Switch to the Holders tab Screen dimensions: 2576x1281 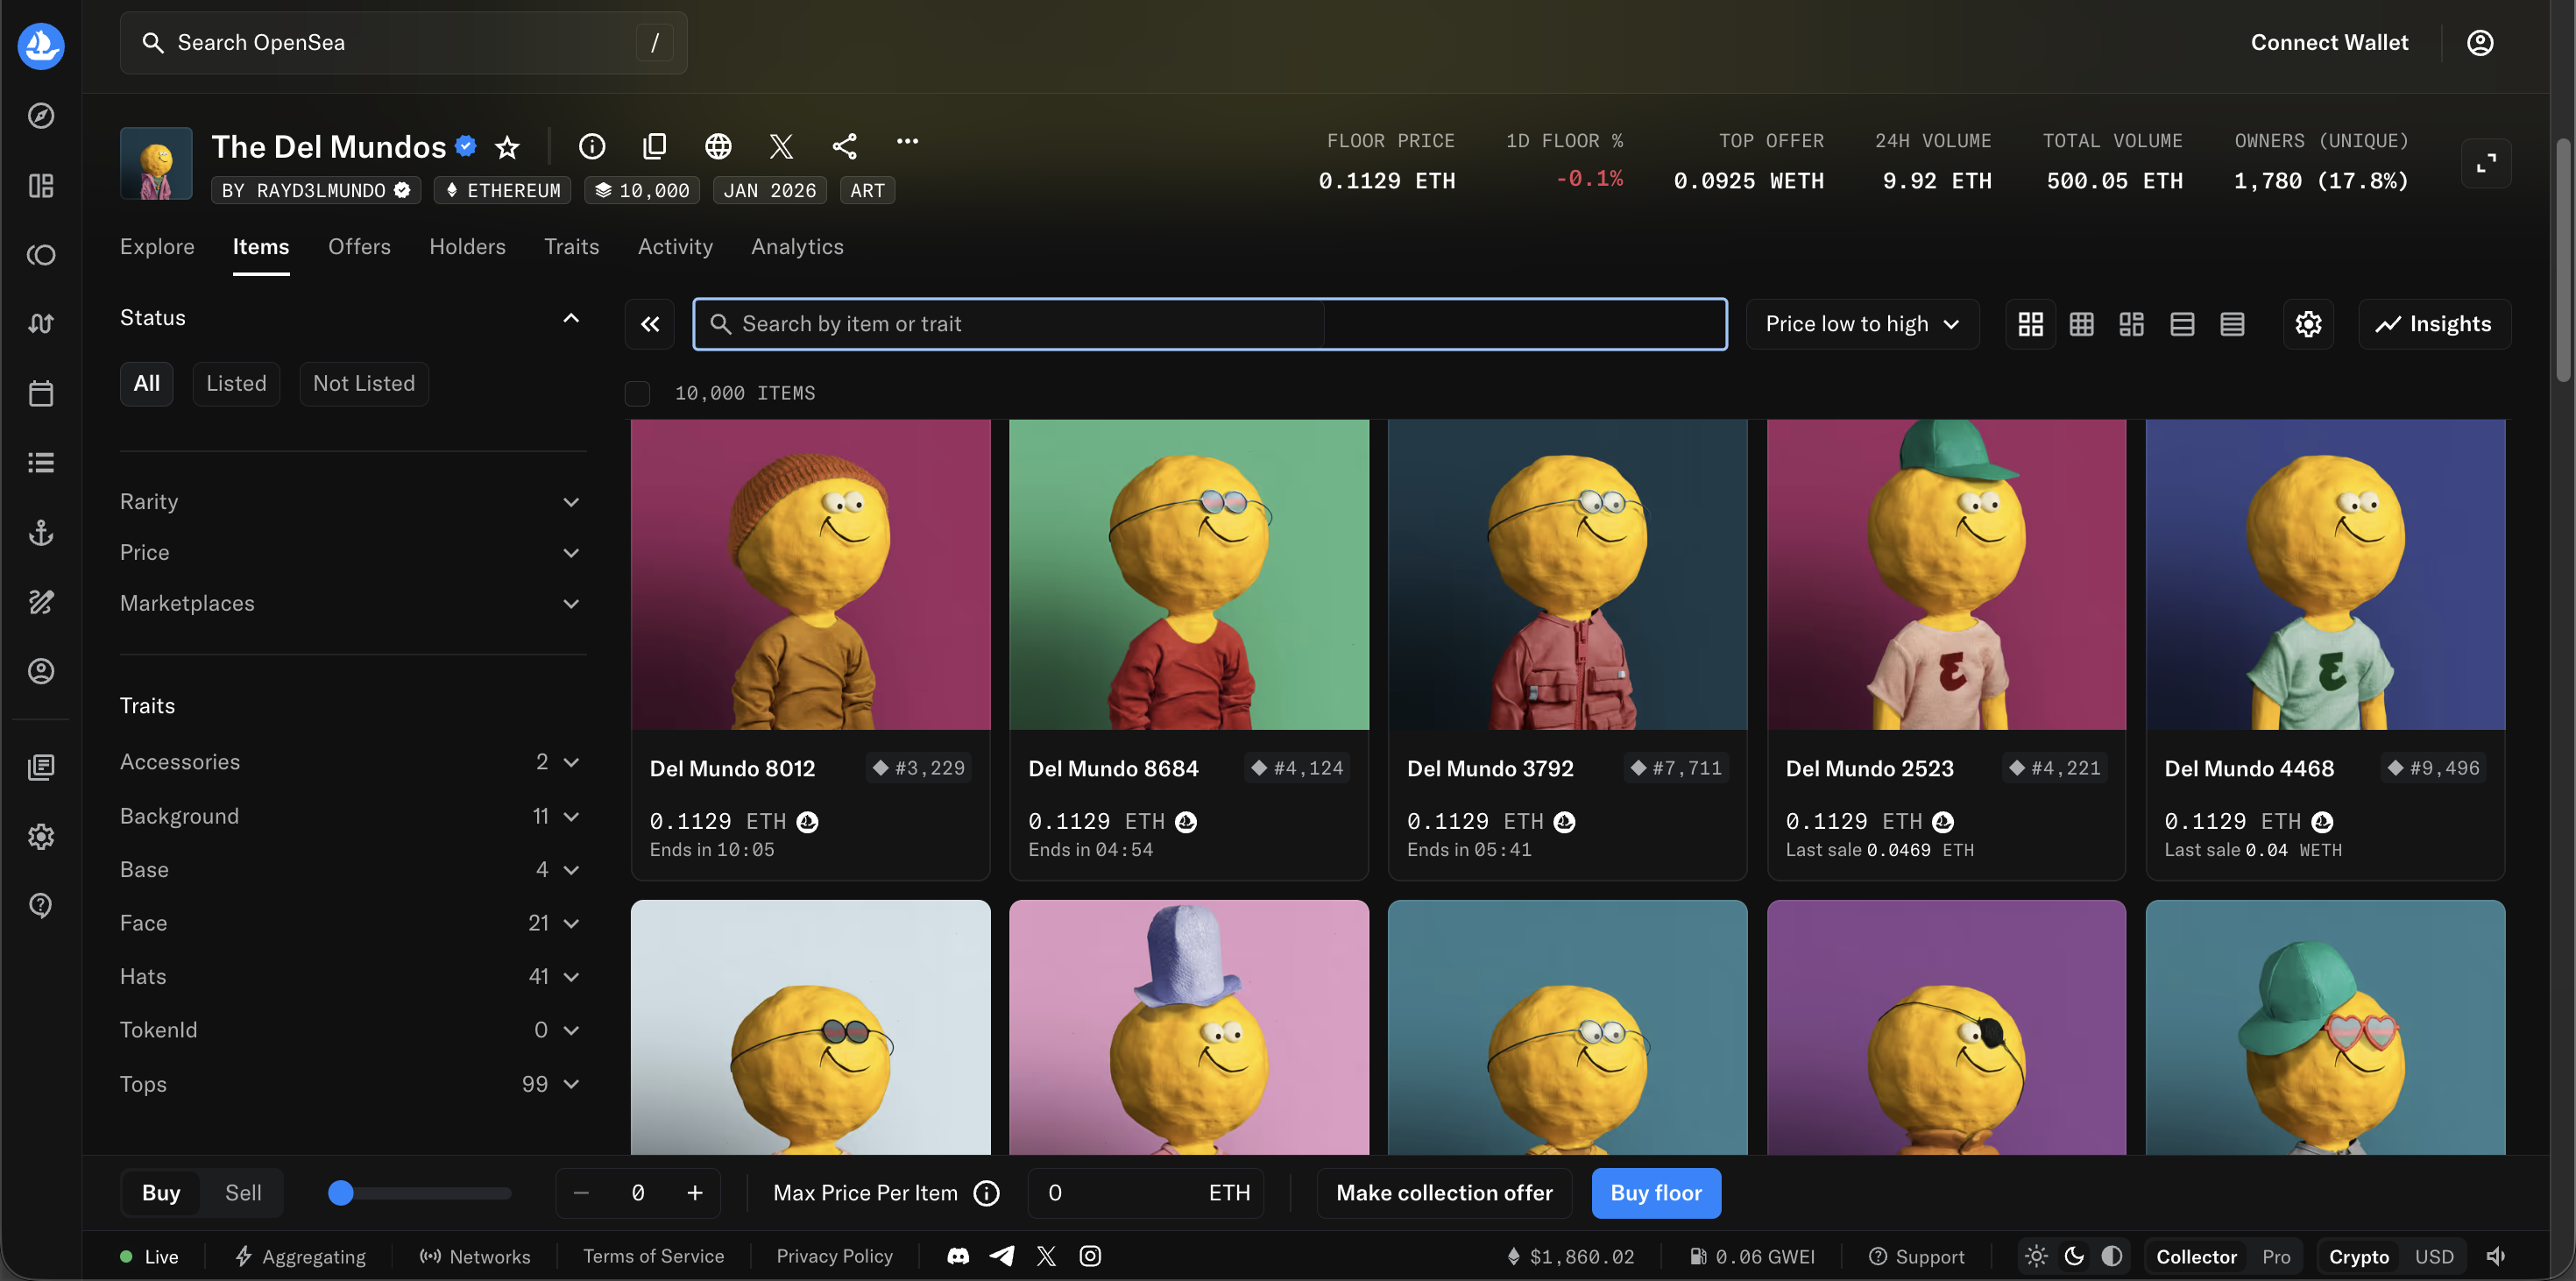(467, 247)
